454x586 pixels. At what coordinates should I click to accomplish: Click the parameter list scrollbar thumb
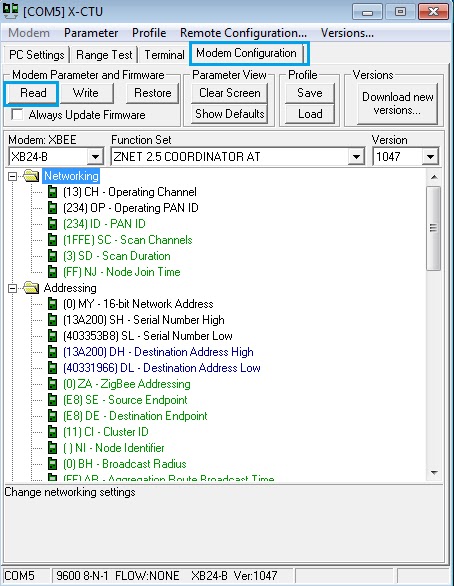pos(434,228)
